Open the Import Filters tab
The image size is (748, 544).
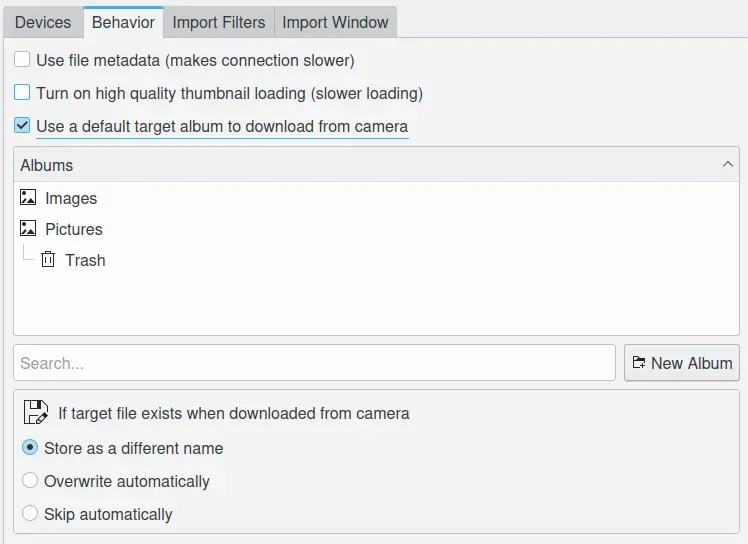[219, 22]
